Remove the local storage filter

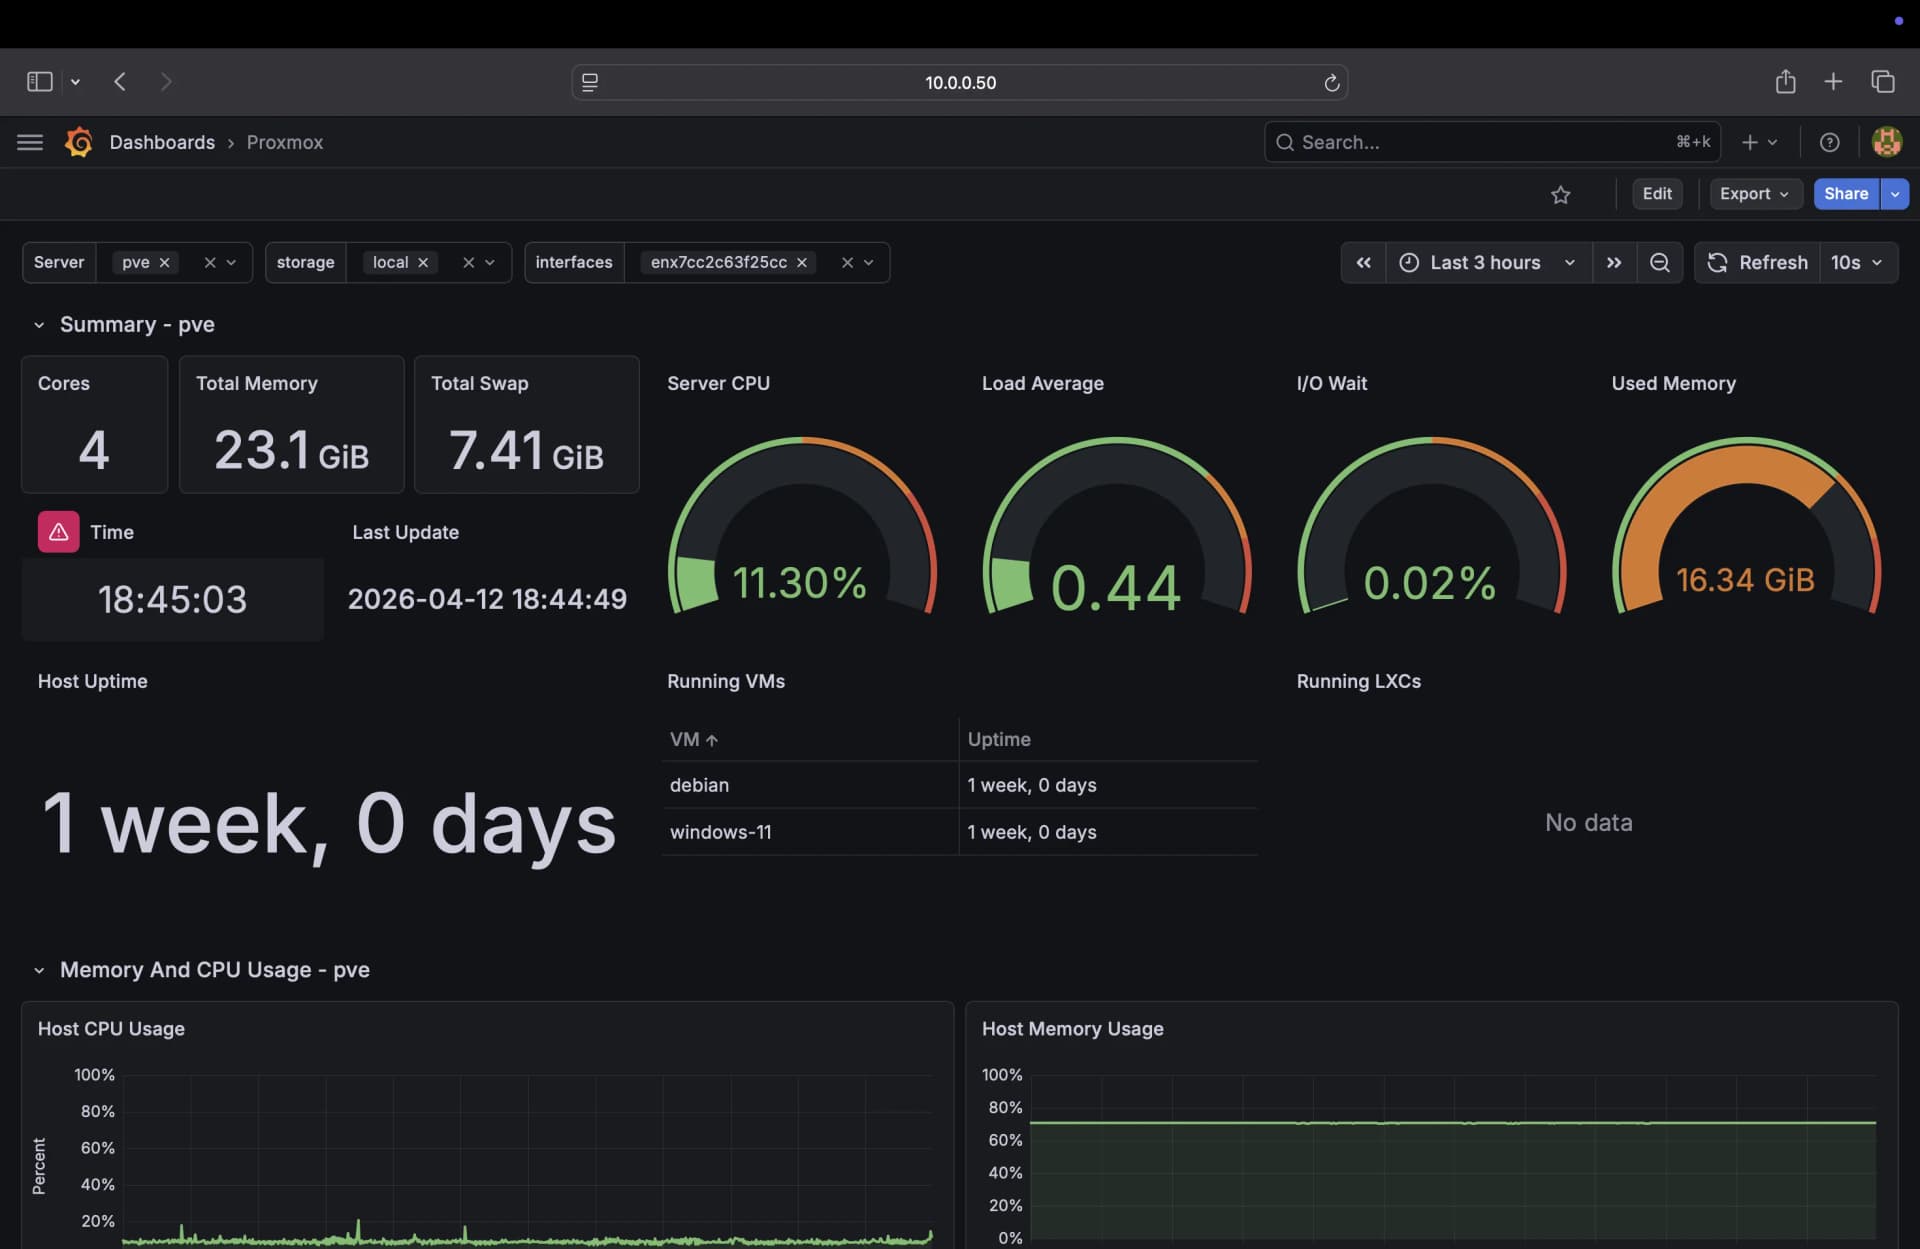[x=422, y=262]
